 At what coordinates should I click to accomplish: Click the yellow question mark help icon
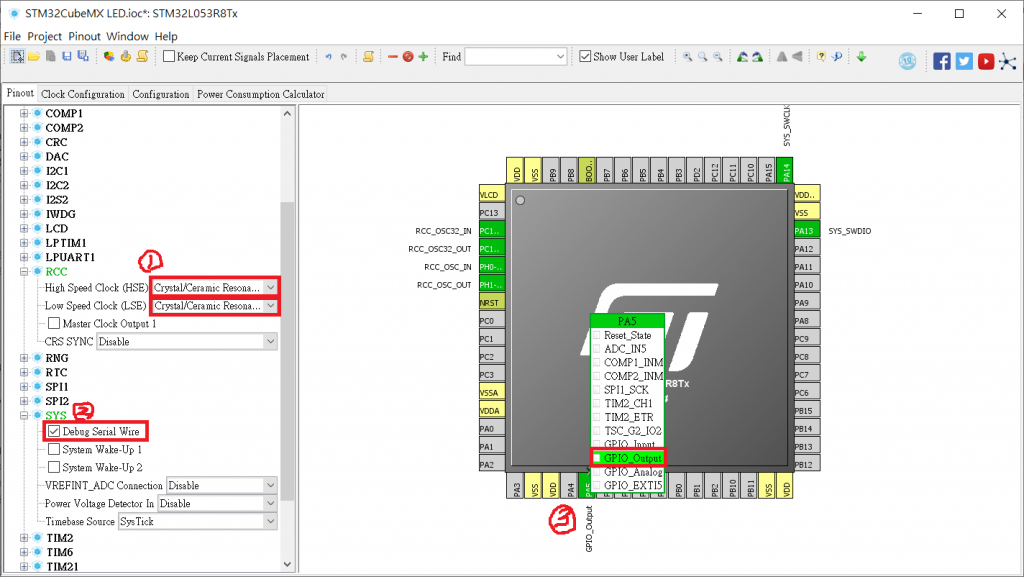coord(822,57)
